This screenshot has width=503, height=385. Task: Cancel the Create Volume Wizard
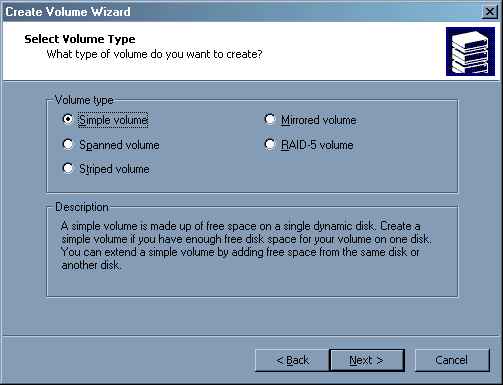tap(452, 360)
